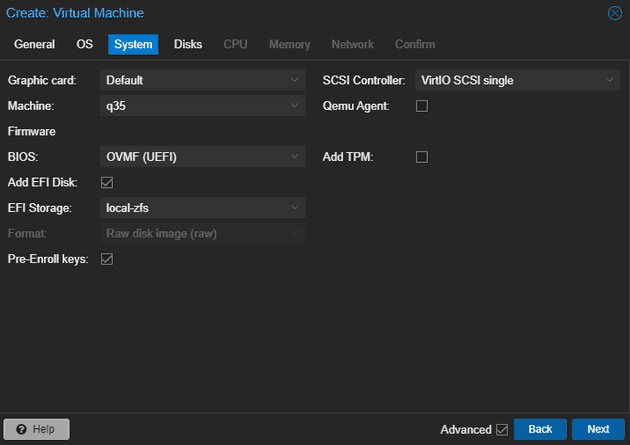This screenshot has height=445, width=630.
Task: Click the Firmware section label
Action: click(32, 132)
